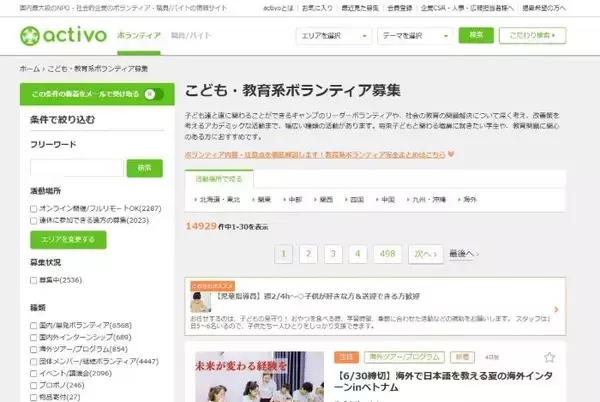Click the 児童指導員 listing small thumbnail
This screenshot has width=600, height=402.
[201, 302]
